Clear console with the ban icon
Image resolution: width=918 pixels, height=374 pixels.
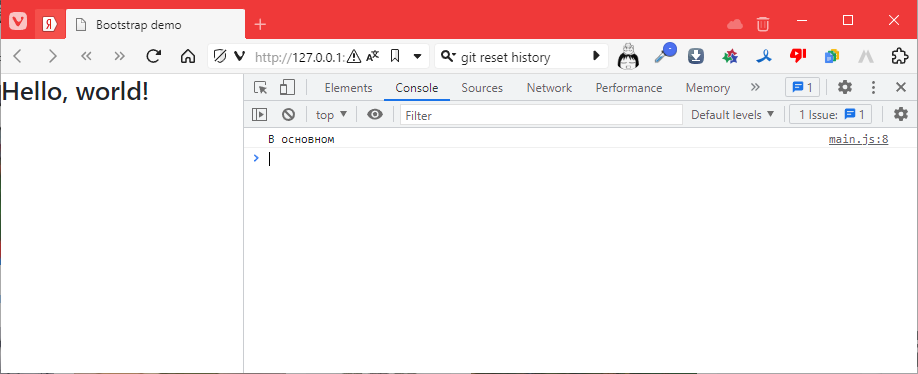tap(288, 115)
